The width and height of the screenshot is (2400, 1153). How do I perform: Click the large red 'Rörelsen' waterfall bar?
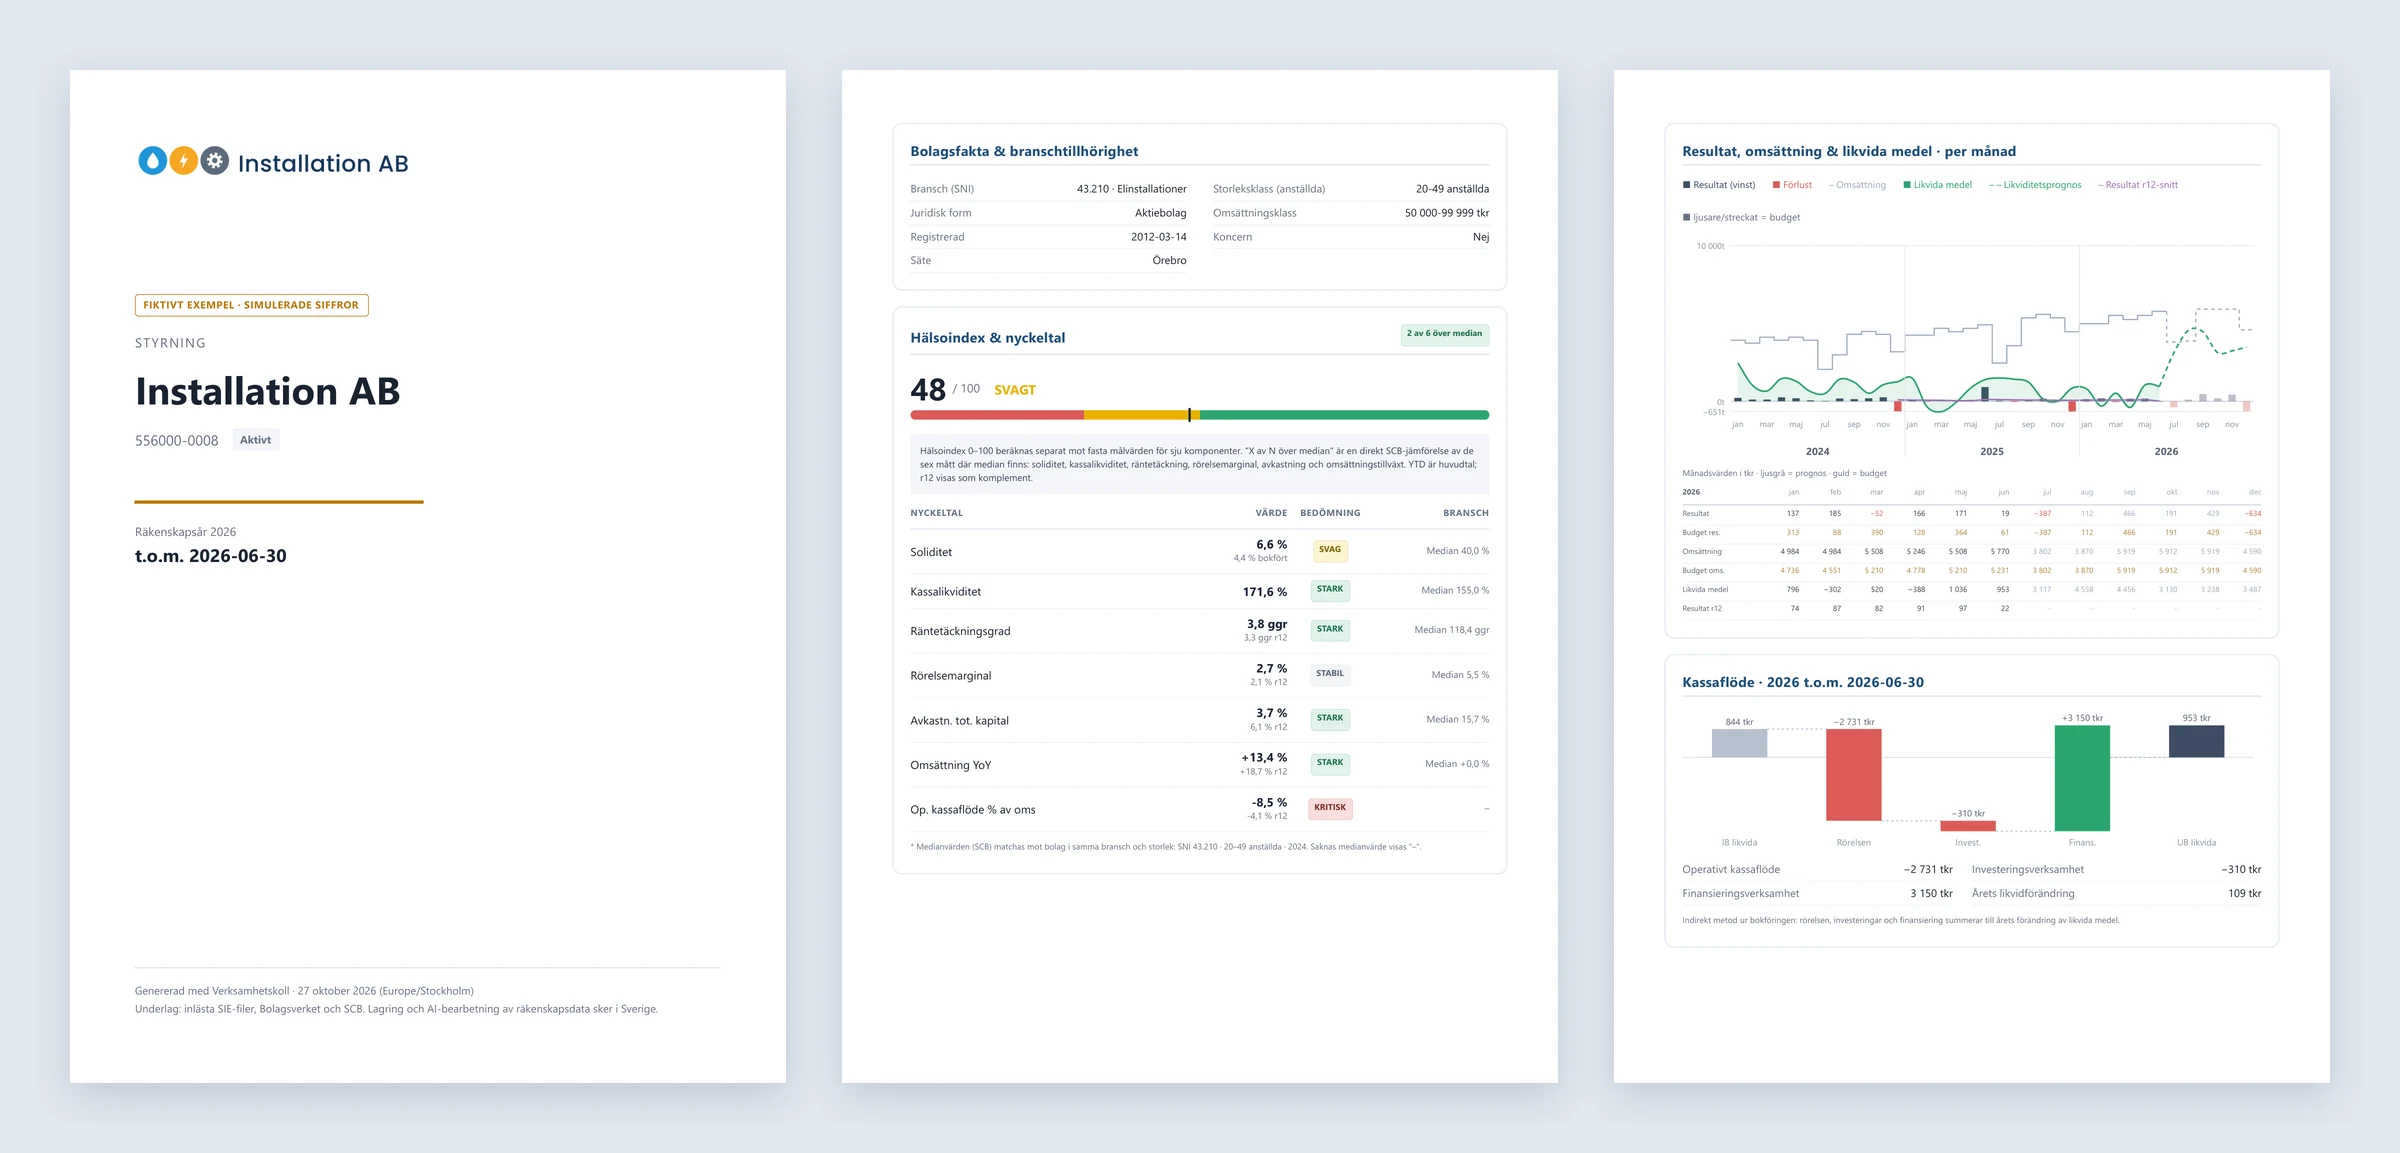pos(1853,775)
